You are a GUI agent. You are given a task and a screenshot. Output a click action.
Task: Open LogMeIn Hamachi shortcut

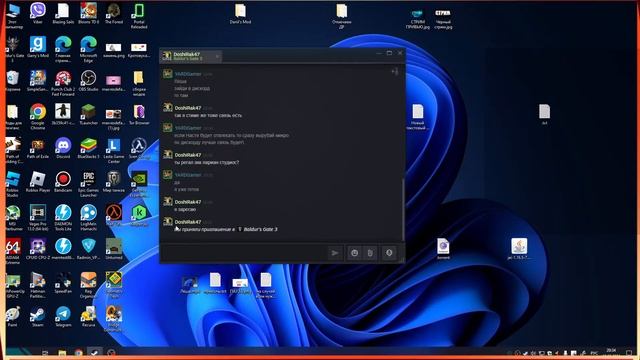(x=89, y=218)
